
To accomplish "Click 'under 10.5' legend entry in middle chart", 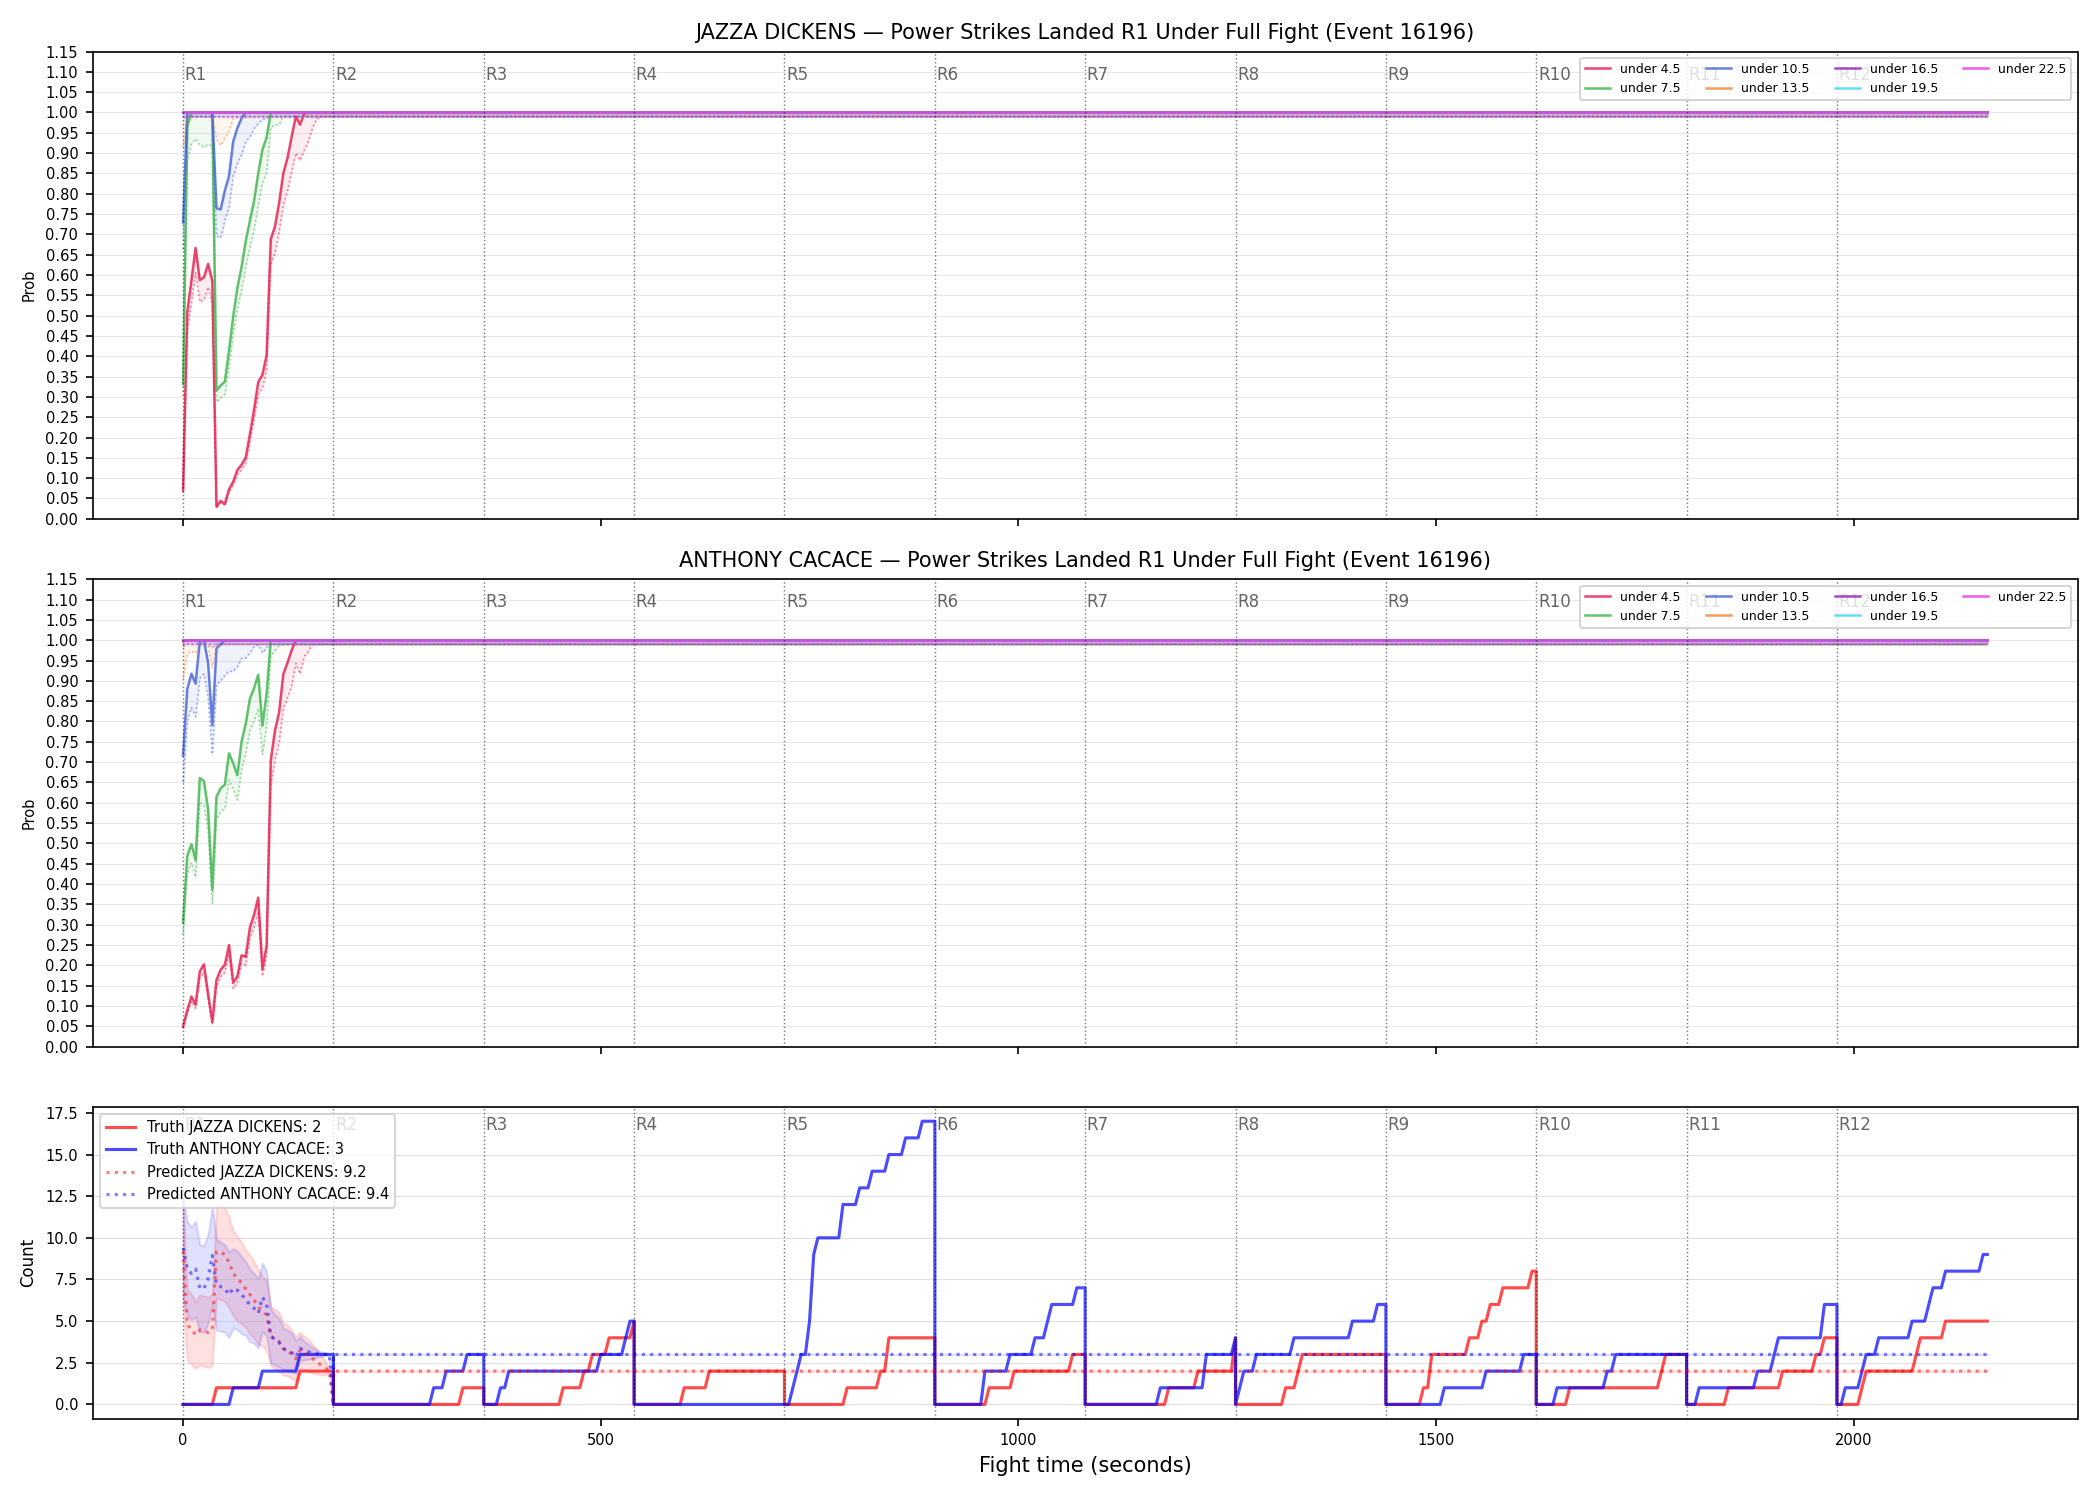I will pos(1757,597).
